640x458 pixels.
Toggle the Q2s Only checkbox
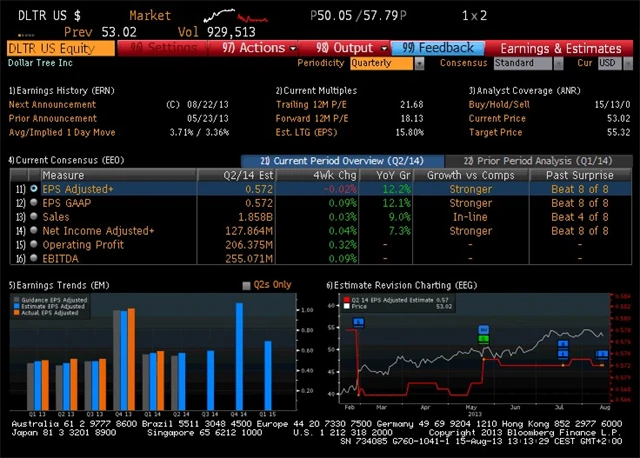[x=247, y=285]
